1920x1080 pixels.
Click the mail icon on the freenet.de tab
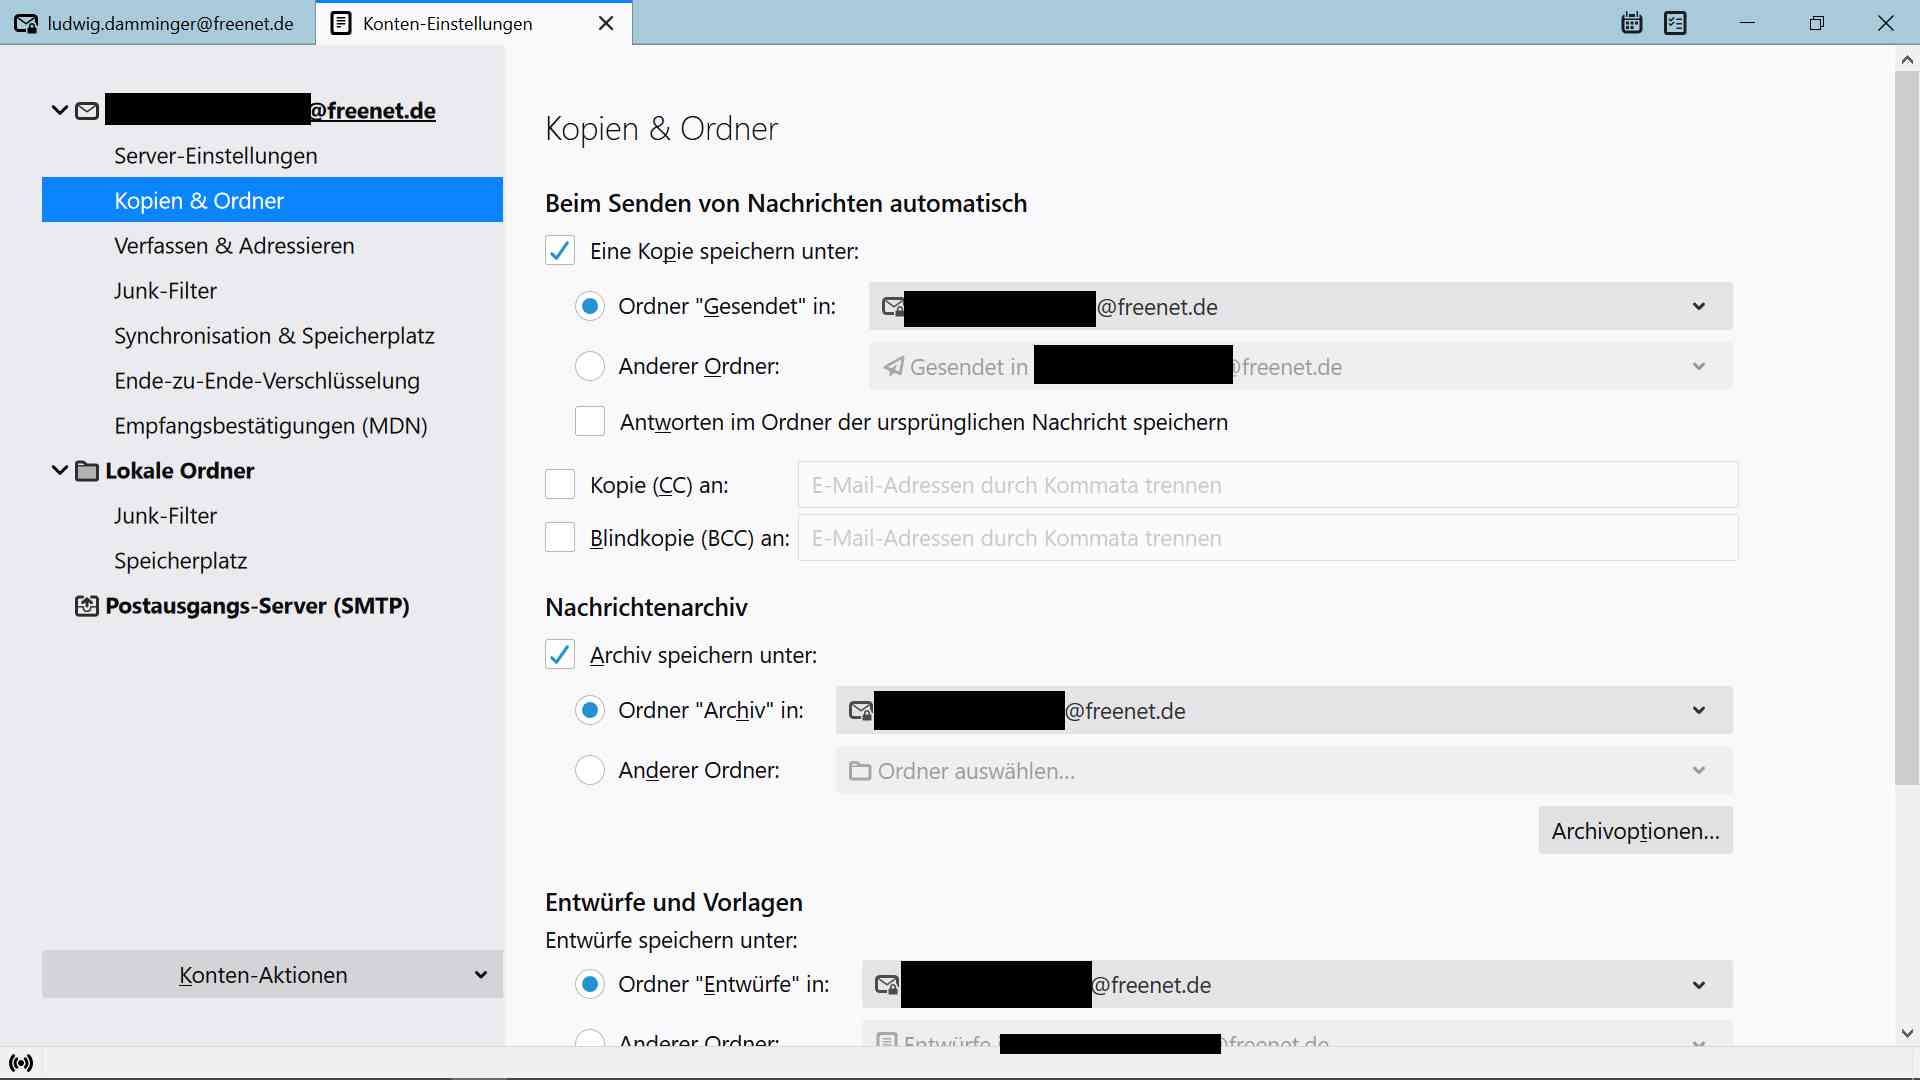pos(26,24)
